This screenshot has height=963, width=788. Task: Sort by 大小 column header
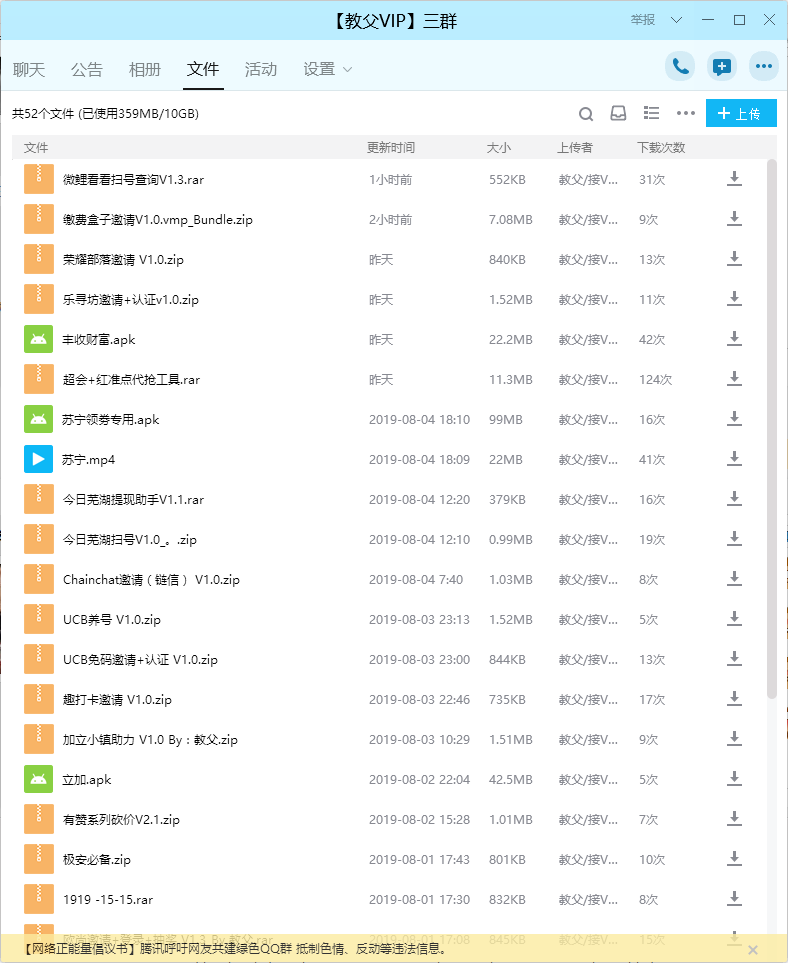[x=499, y=147]
